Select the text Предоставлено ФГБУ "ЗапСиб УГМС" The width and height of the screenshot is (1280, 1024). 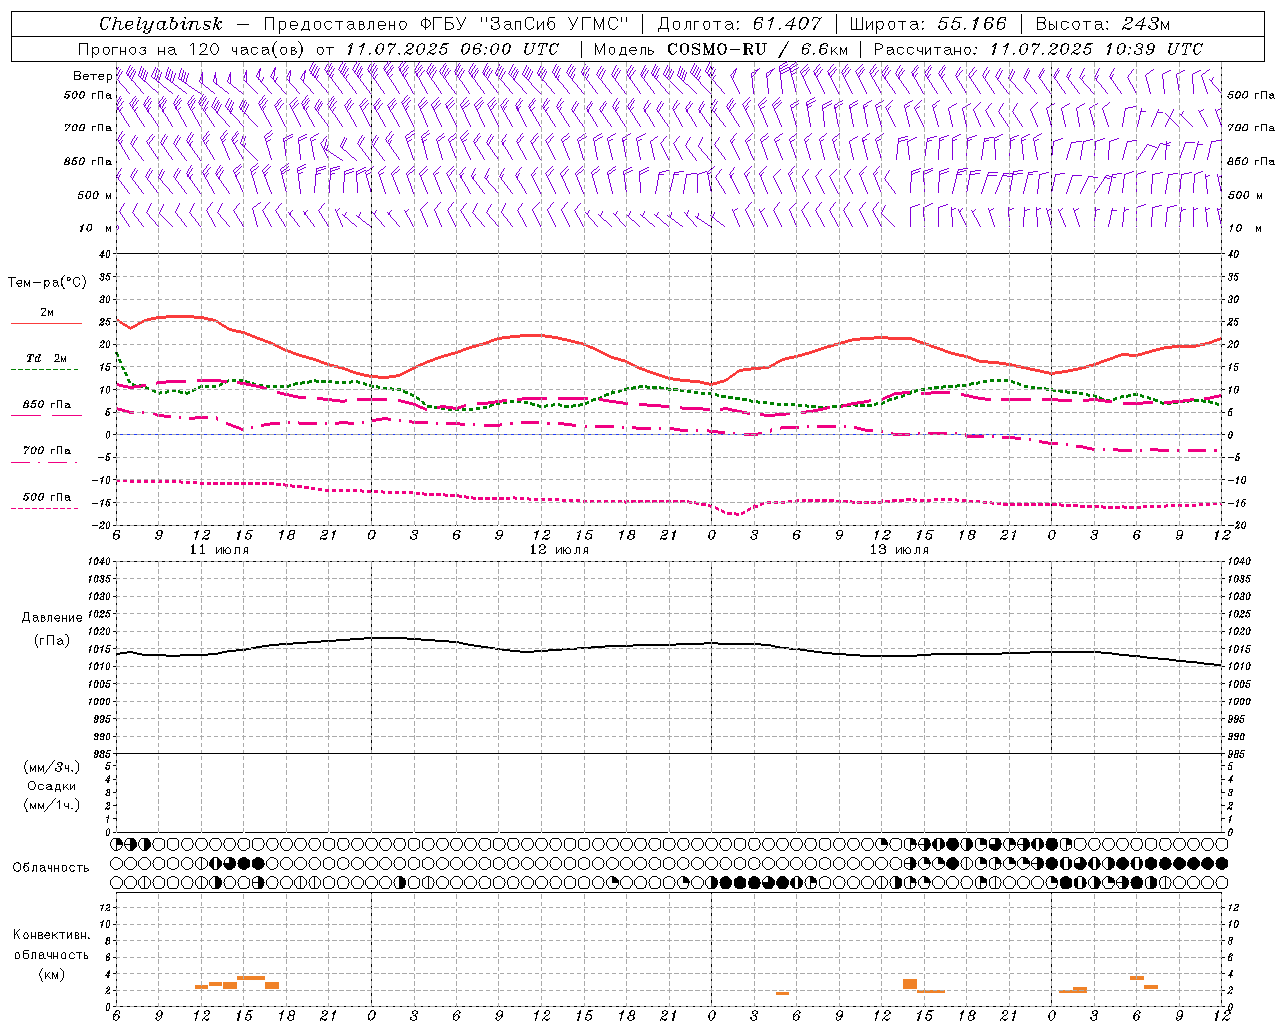(446, 24)
